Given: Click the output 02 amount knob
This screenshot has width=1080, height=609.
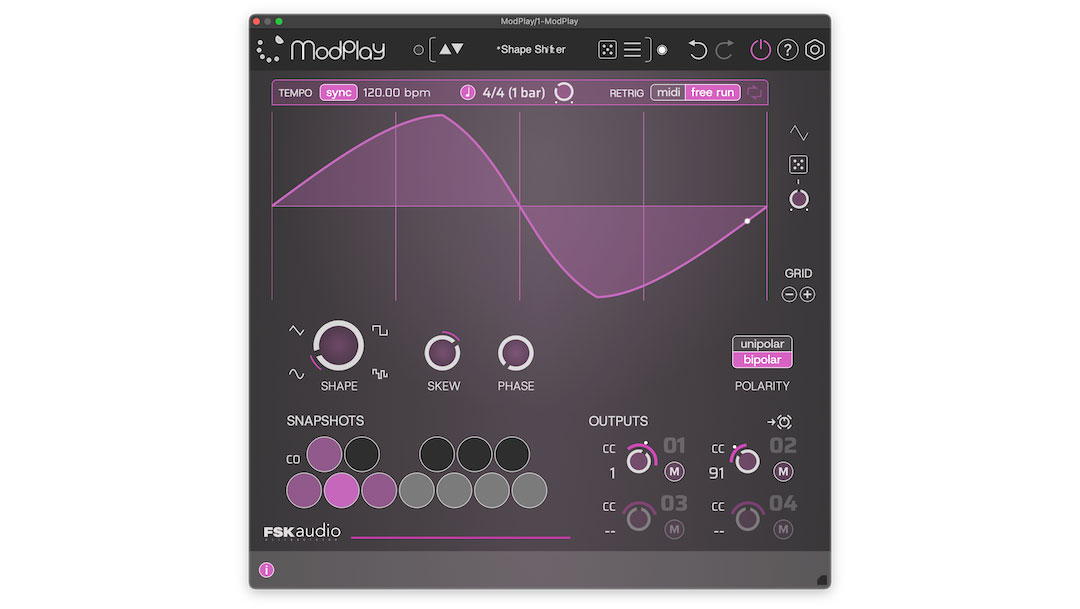Looking at the screenshot, I should pos(747,460).
